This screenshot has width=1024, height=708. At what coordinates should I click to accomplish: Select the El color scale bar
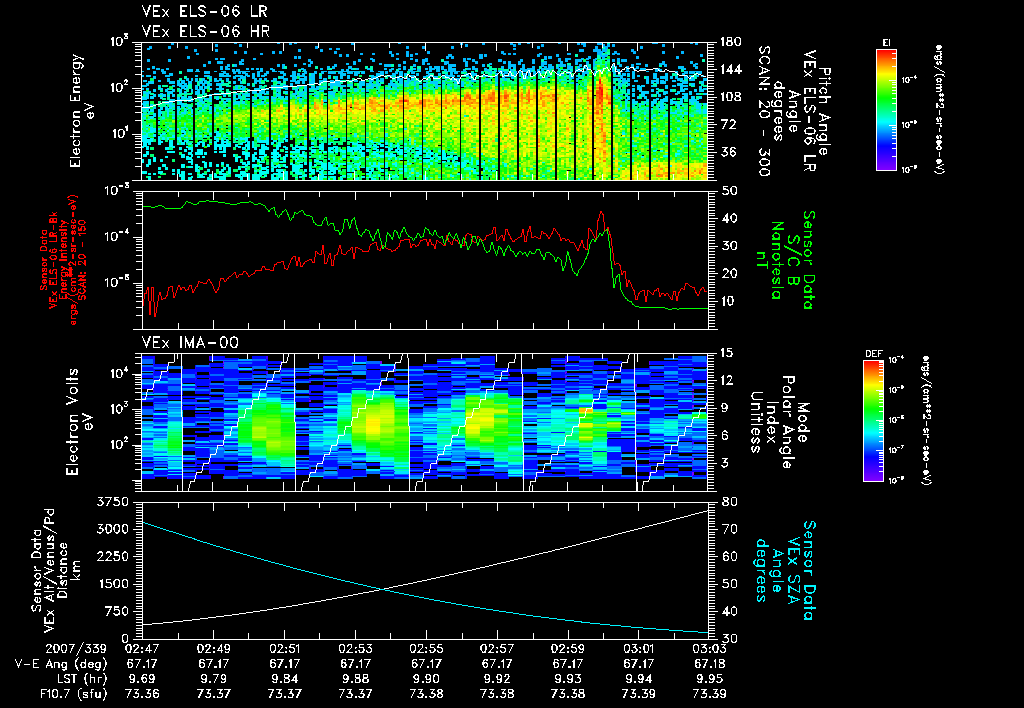click(x=886, y=110)
